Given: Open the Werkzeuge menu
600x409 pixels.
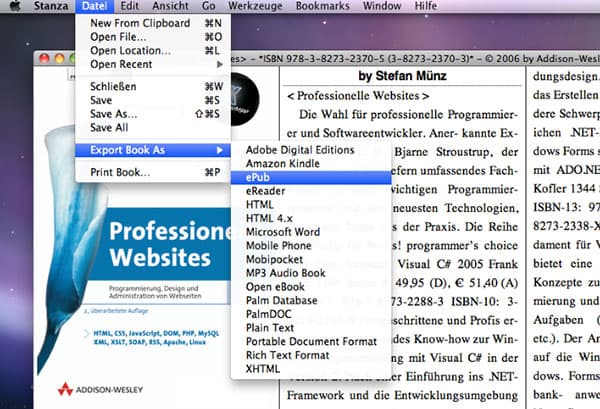Looking at the screenshot, I should tap(255, 6).
